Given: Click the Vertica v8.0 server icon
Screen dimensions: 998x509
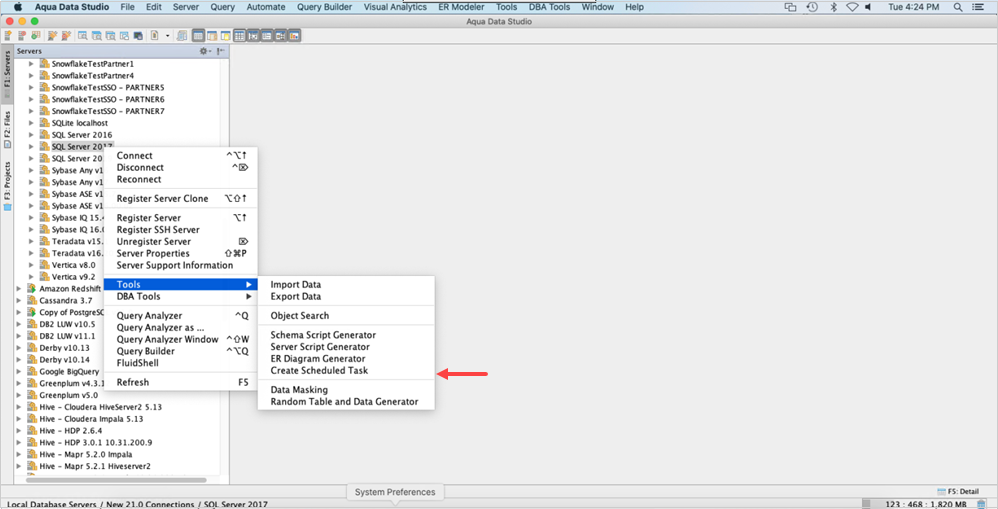Looking at the screenshot, I should click(x=45, y=265).
